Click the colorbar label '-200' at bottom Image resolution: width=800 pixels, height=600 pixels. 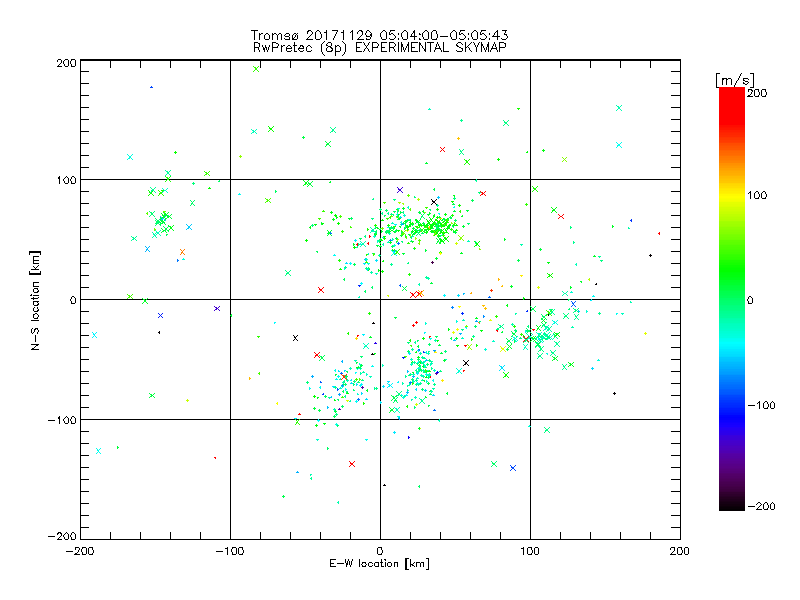click(761, 507)
